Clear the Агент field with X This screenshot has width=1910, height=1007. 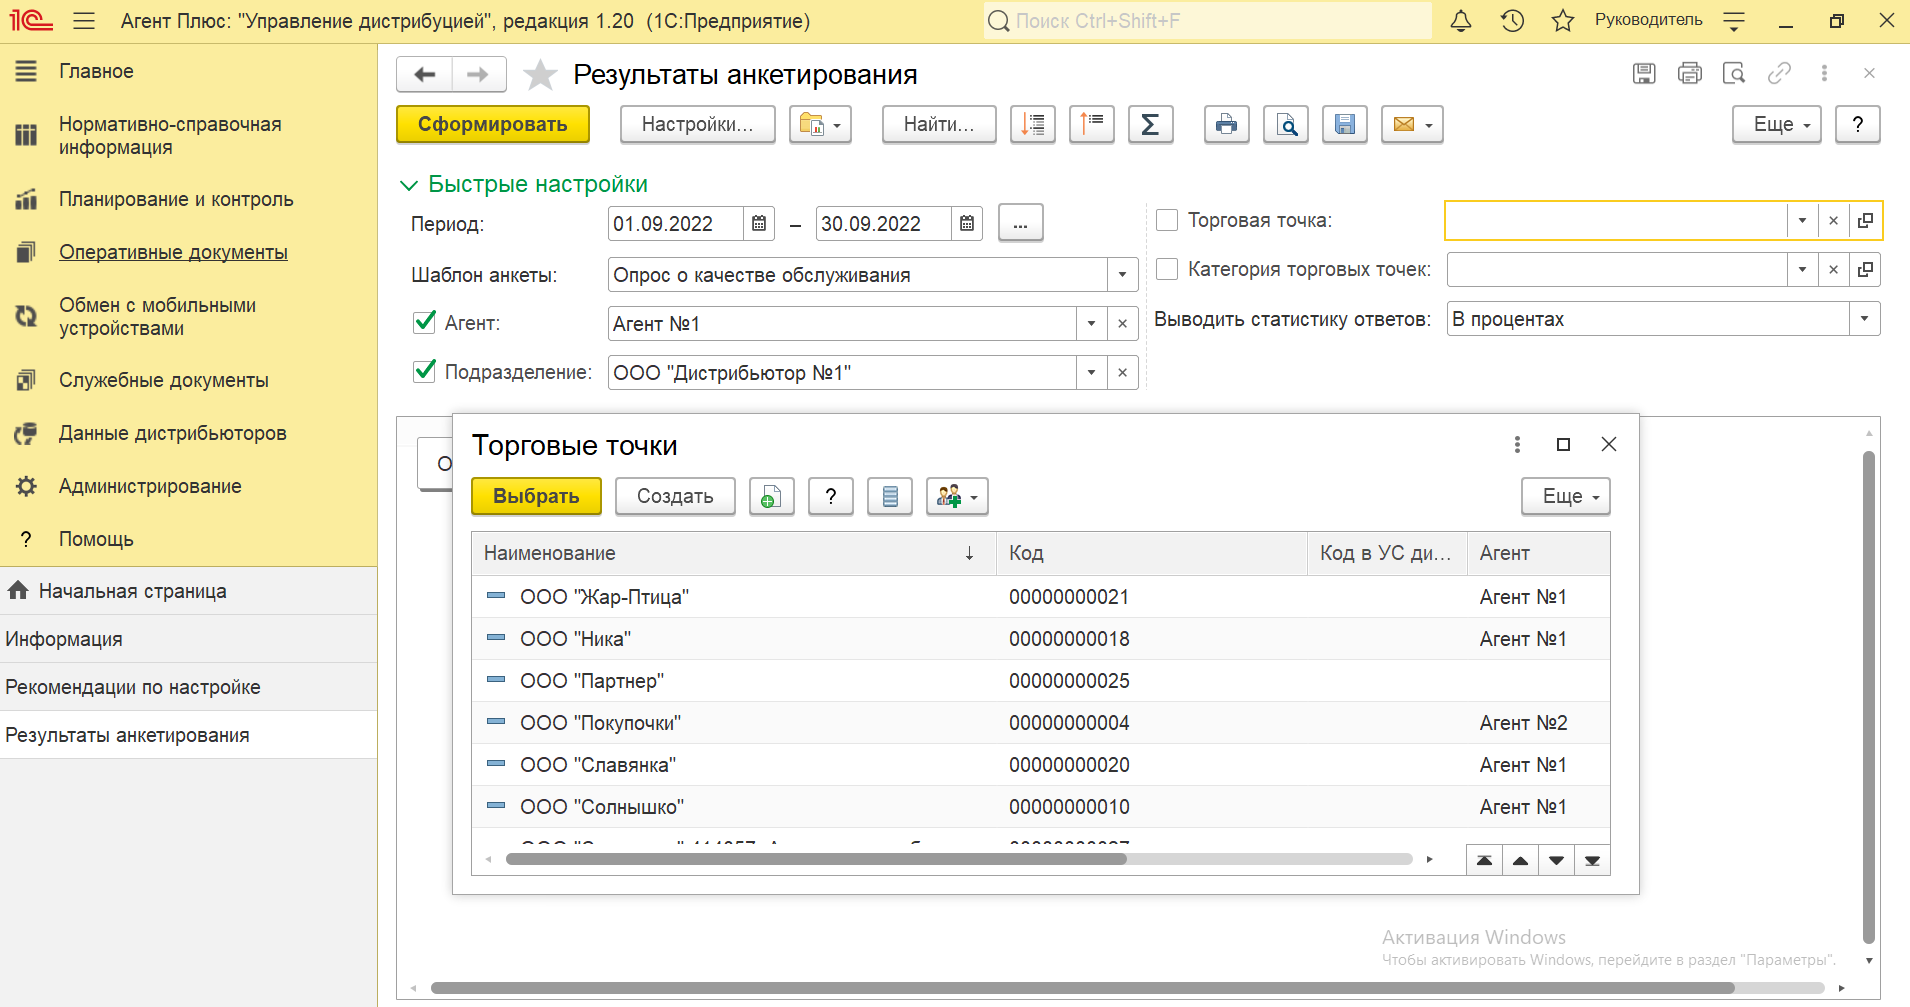click(x=1122, y=324)
